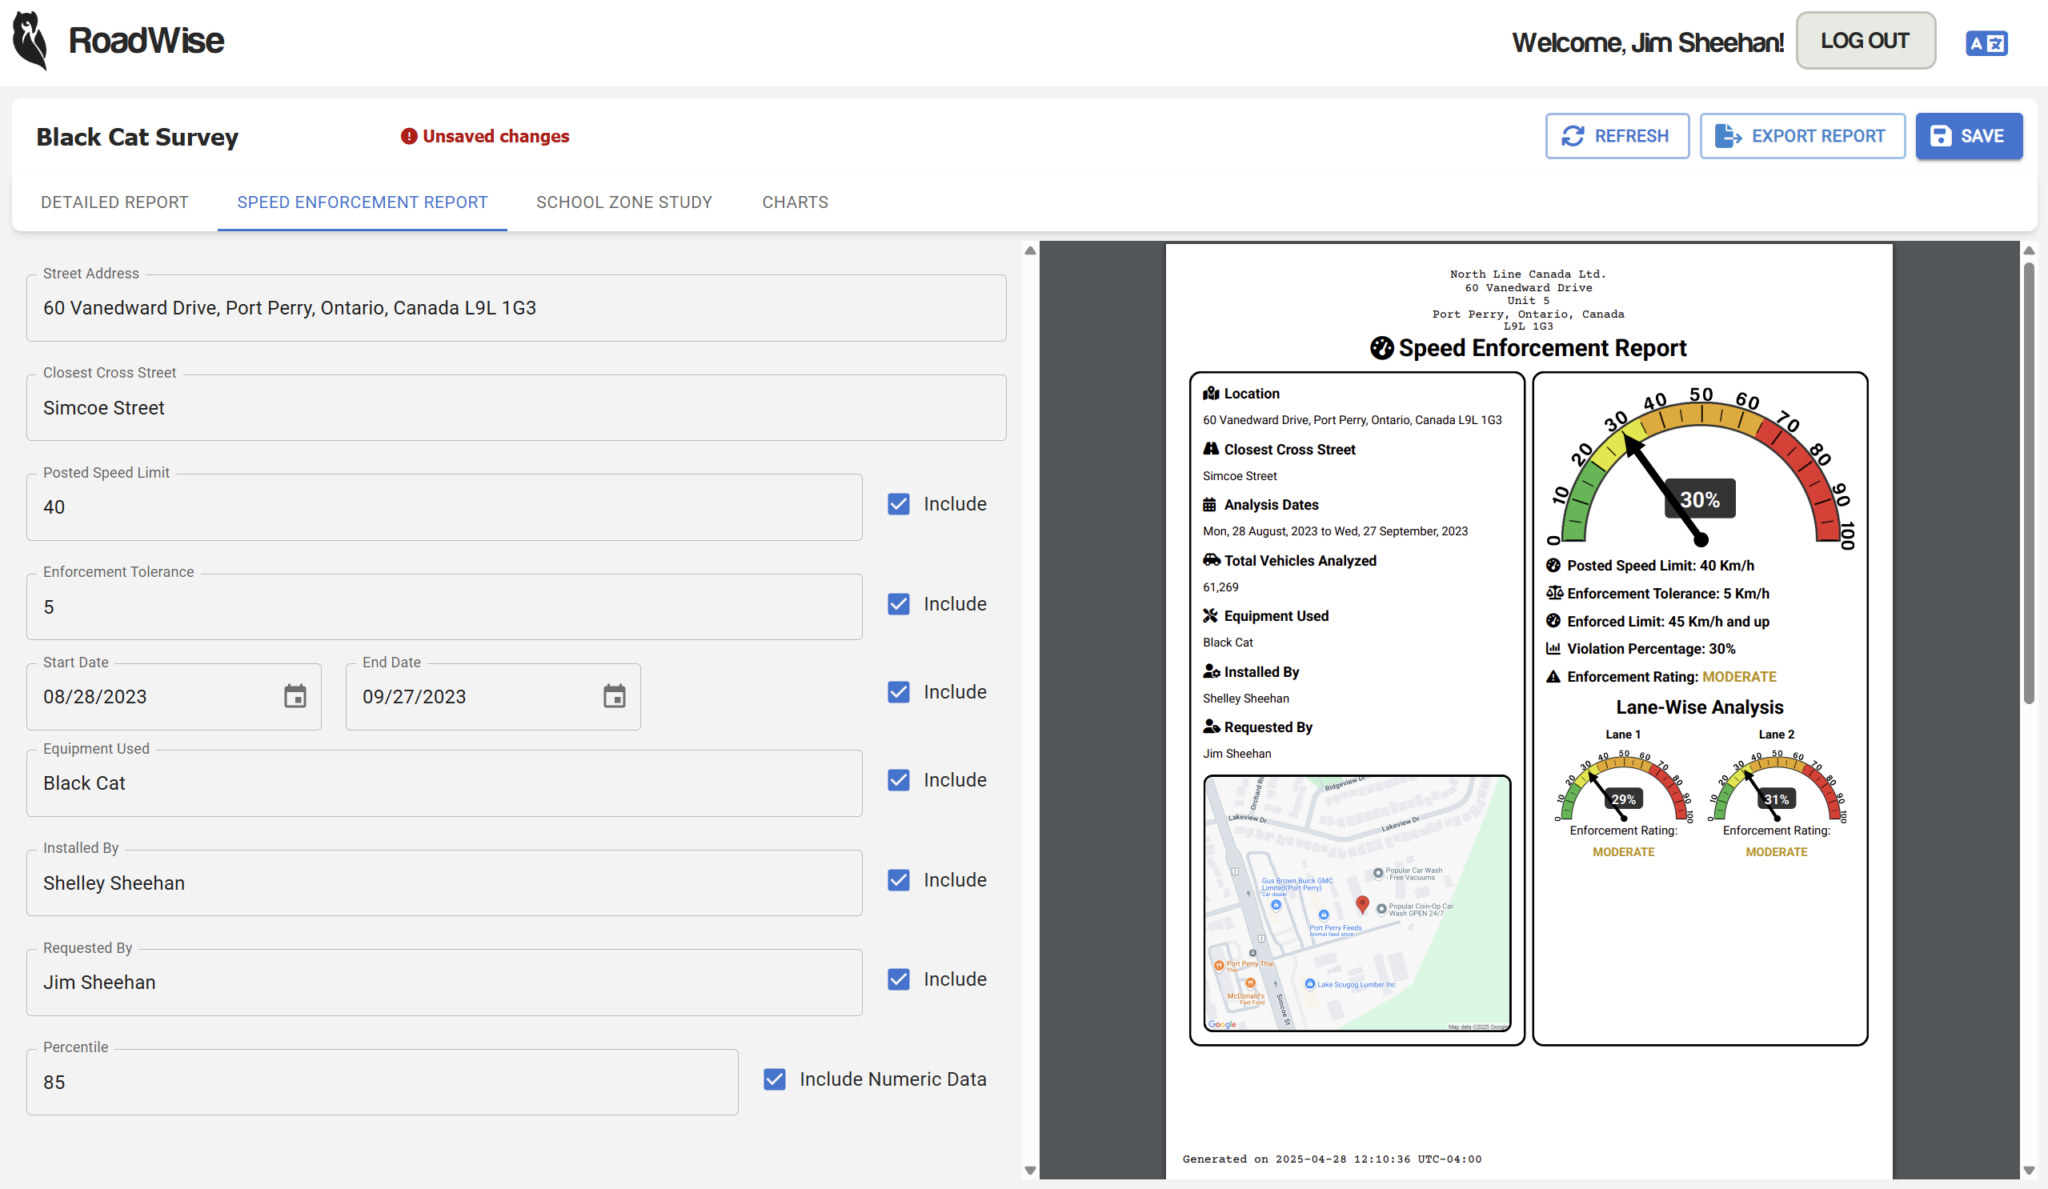Open the Charts tab
Image resolution: width=2048 pixels, height=1189 pixels.
(x=795, y=202)
